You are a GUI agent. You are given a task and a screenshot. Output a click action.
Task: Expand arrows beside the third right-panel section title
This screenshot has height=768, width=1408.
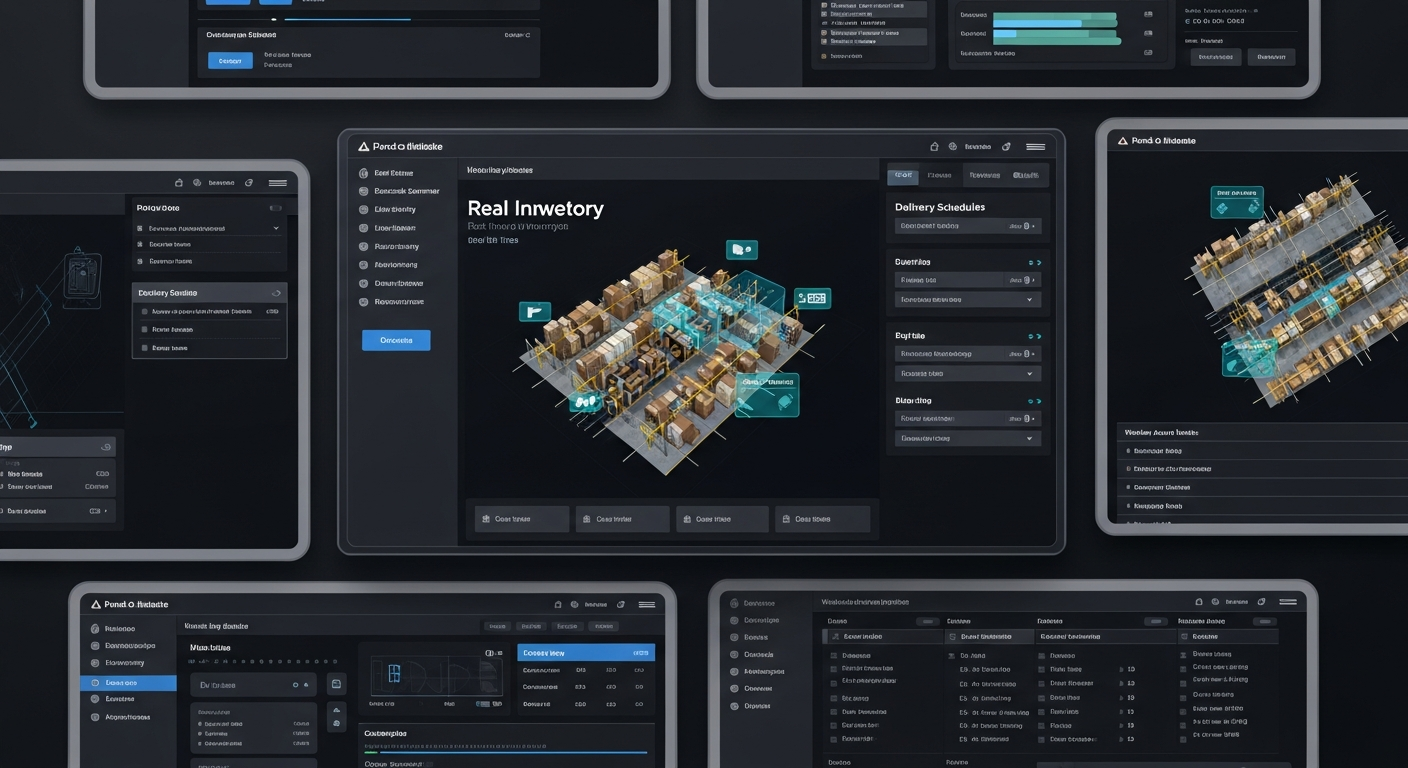(1034, 336)
